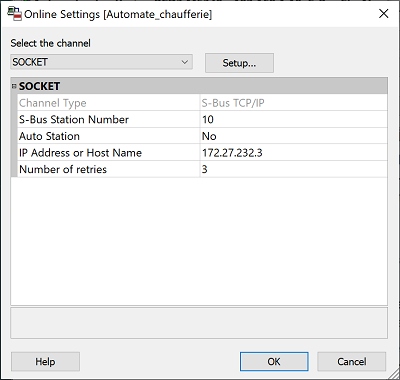Screen dimensions: 400x380
Task: Click the Online Settings title bar icon
Action: click(15, 14)
